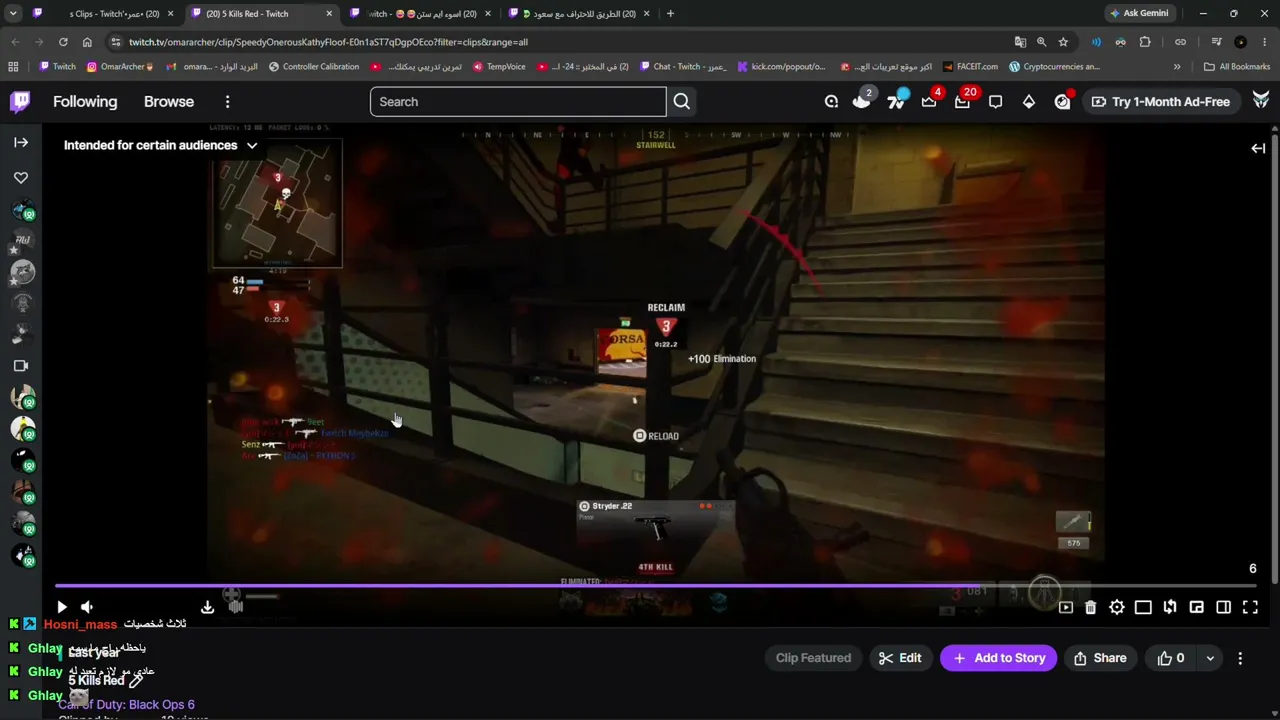Open the Whispers speech bubble icon
Screen dimensions: 1280x720
[x=996, y=101]
